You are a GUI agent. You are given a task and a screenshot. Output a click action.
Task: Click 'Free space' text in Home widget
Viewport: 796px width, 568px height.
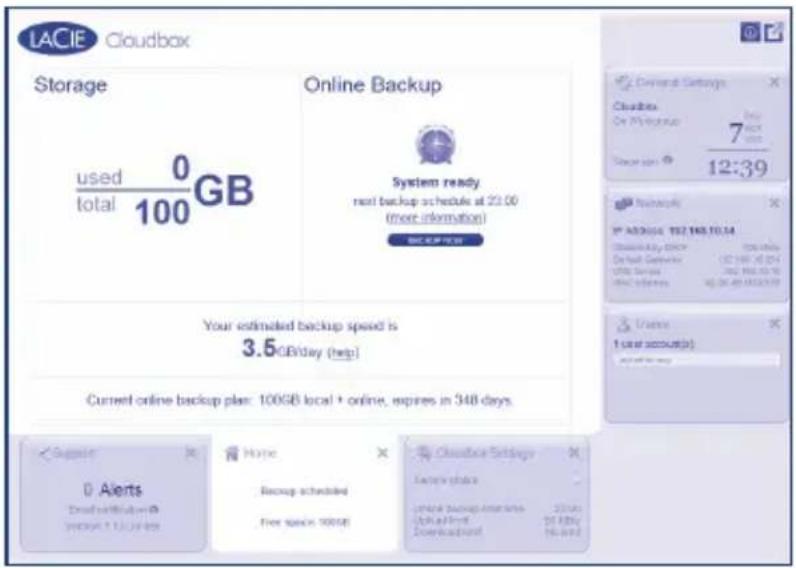click(x=305, y=522)
